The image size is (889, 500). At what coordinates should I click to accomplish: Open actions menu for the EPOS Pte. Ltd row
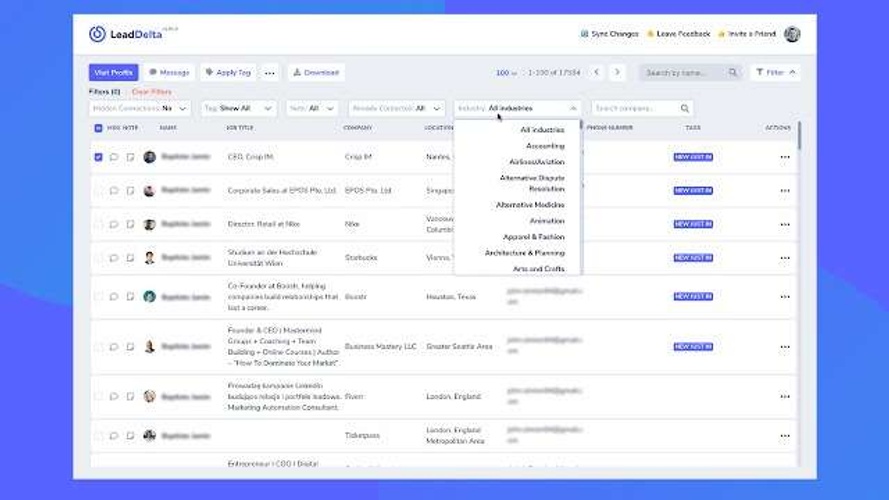pyautogui.click(x=785, y=190)
